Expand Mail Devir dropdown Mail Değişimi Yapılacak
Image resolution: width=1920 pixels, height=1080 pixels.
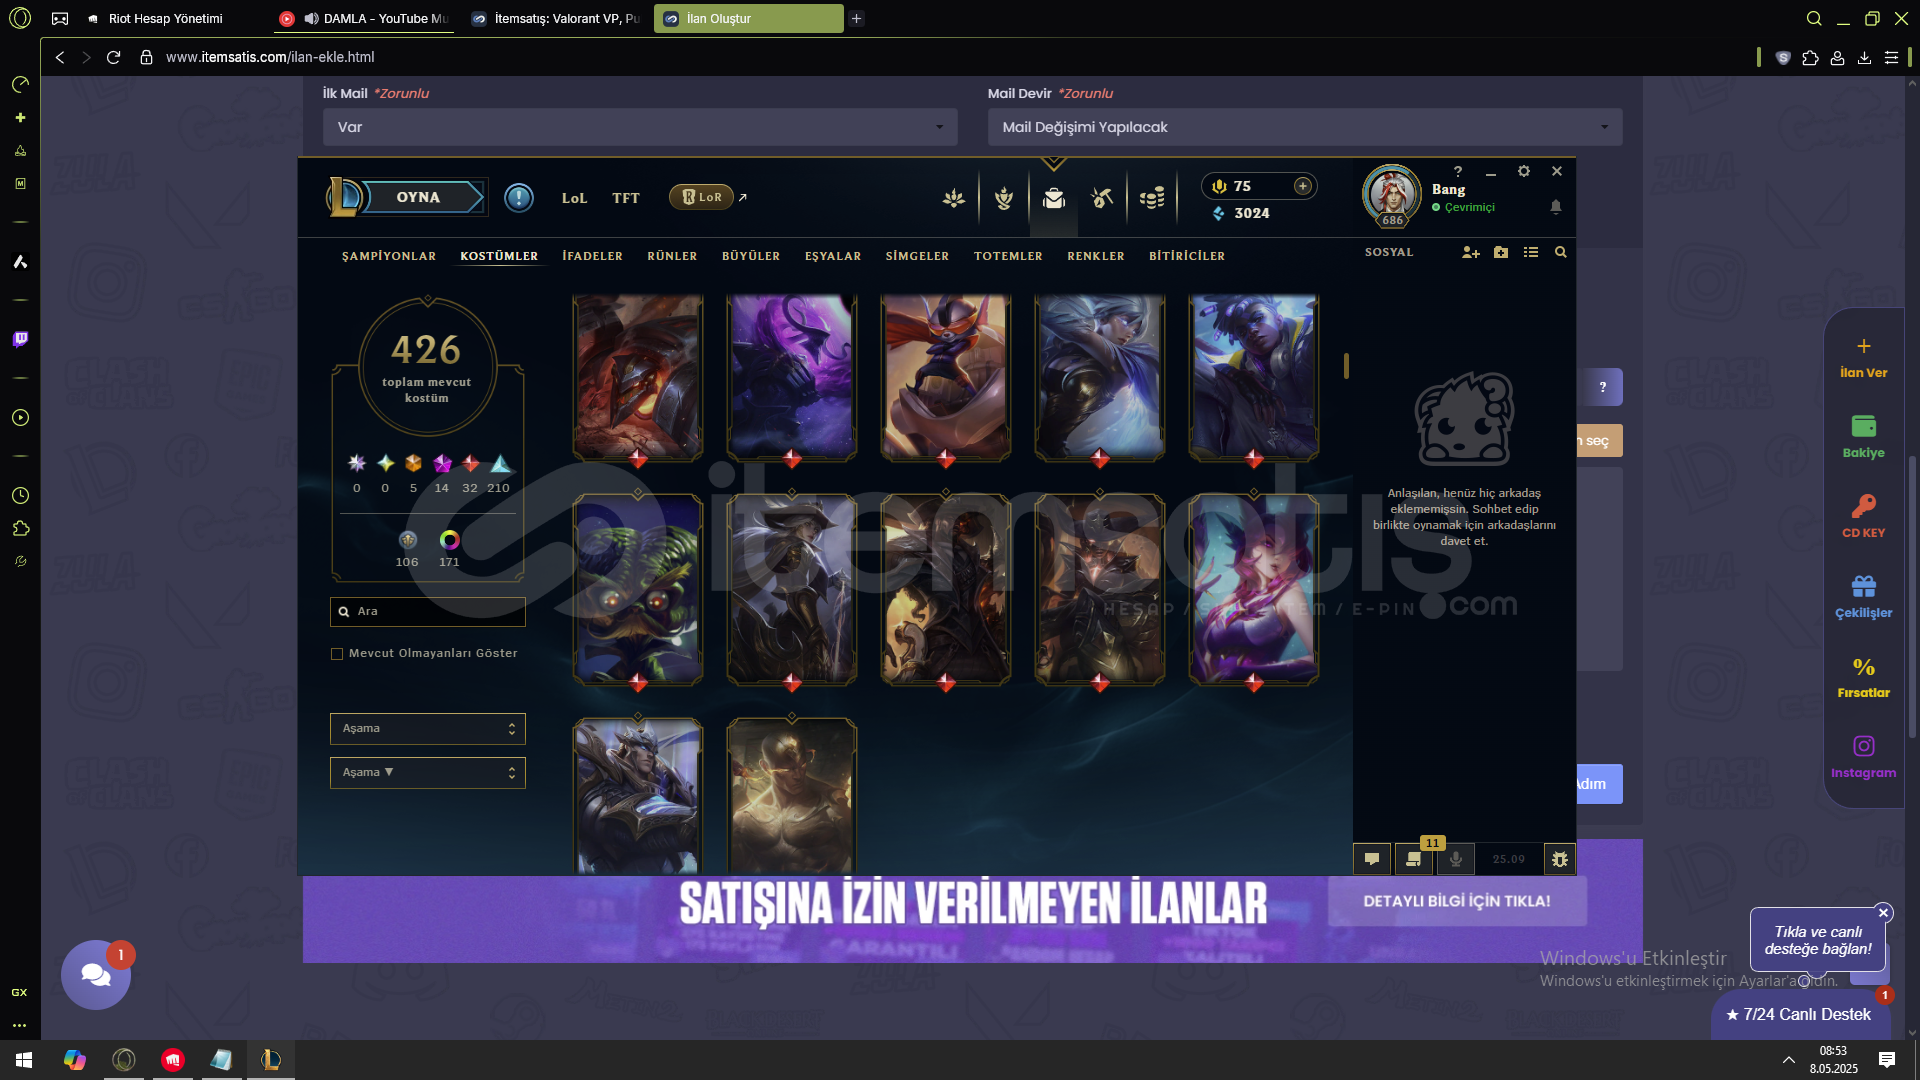(1305, 127)
